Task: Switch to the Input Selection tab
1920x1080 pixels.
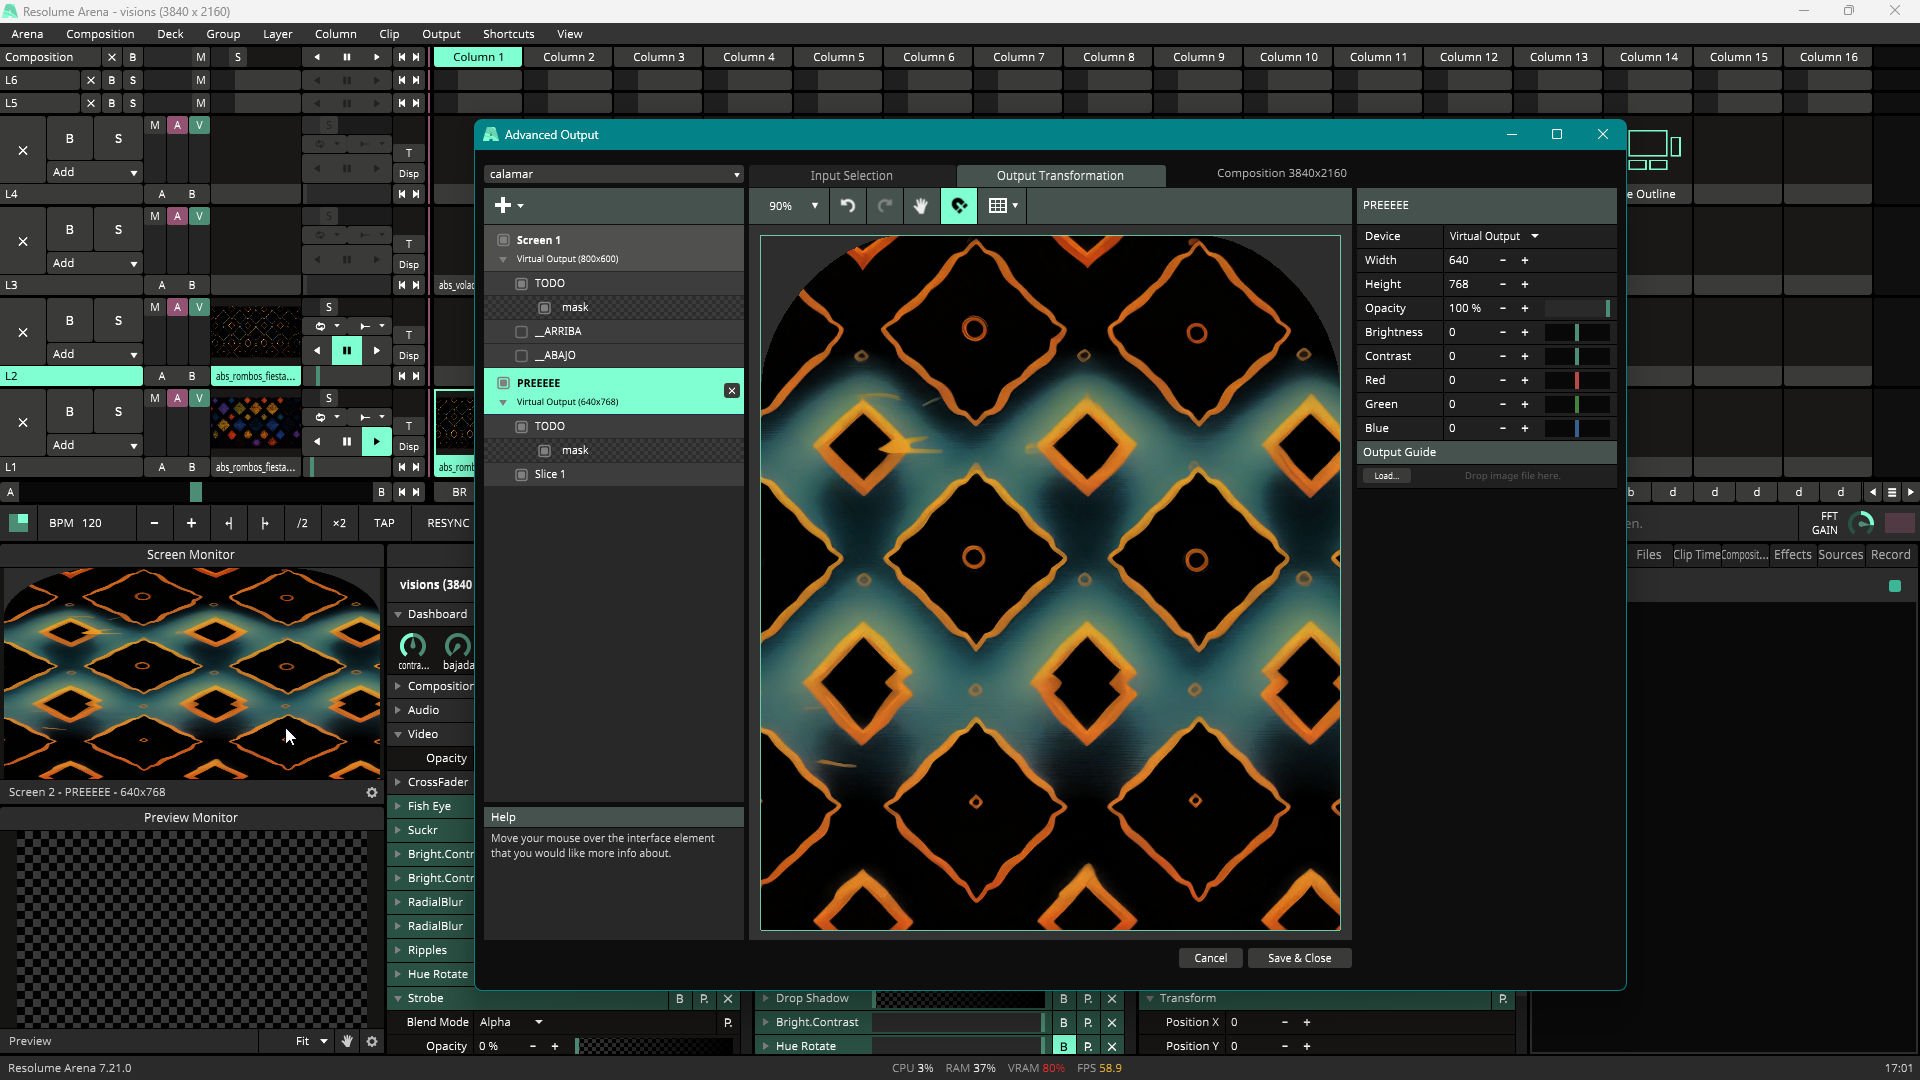Action: pos(851,176)
